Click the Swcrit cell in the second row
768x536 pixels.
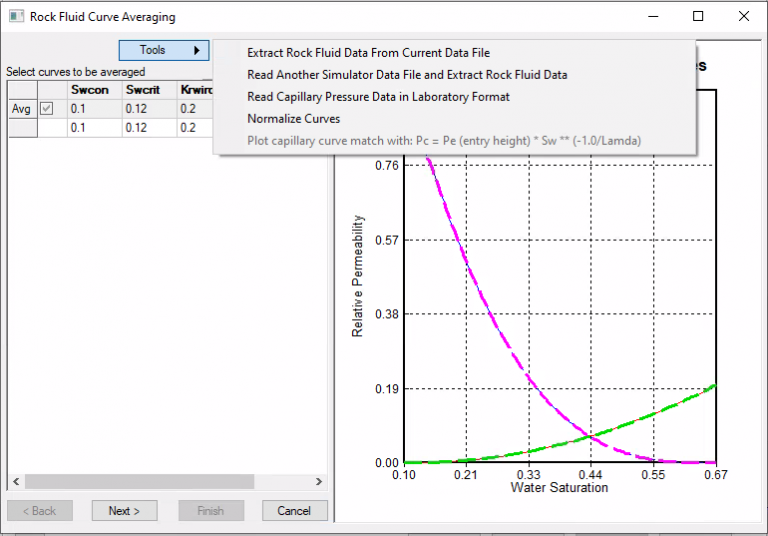pos(148,128)
